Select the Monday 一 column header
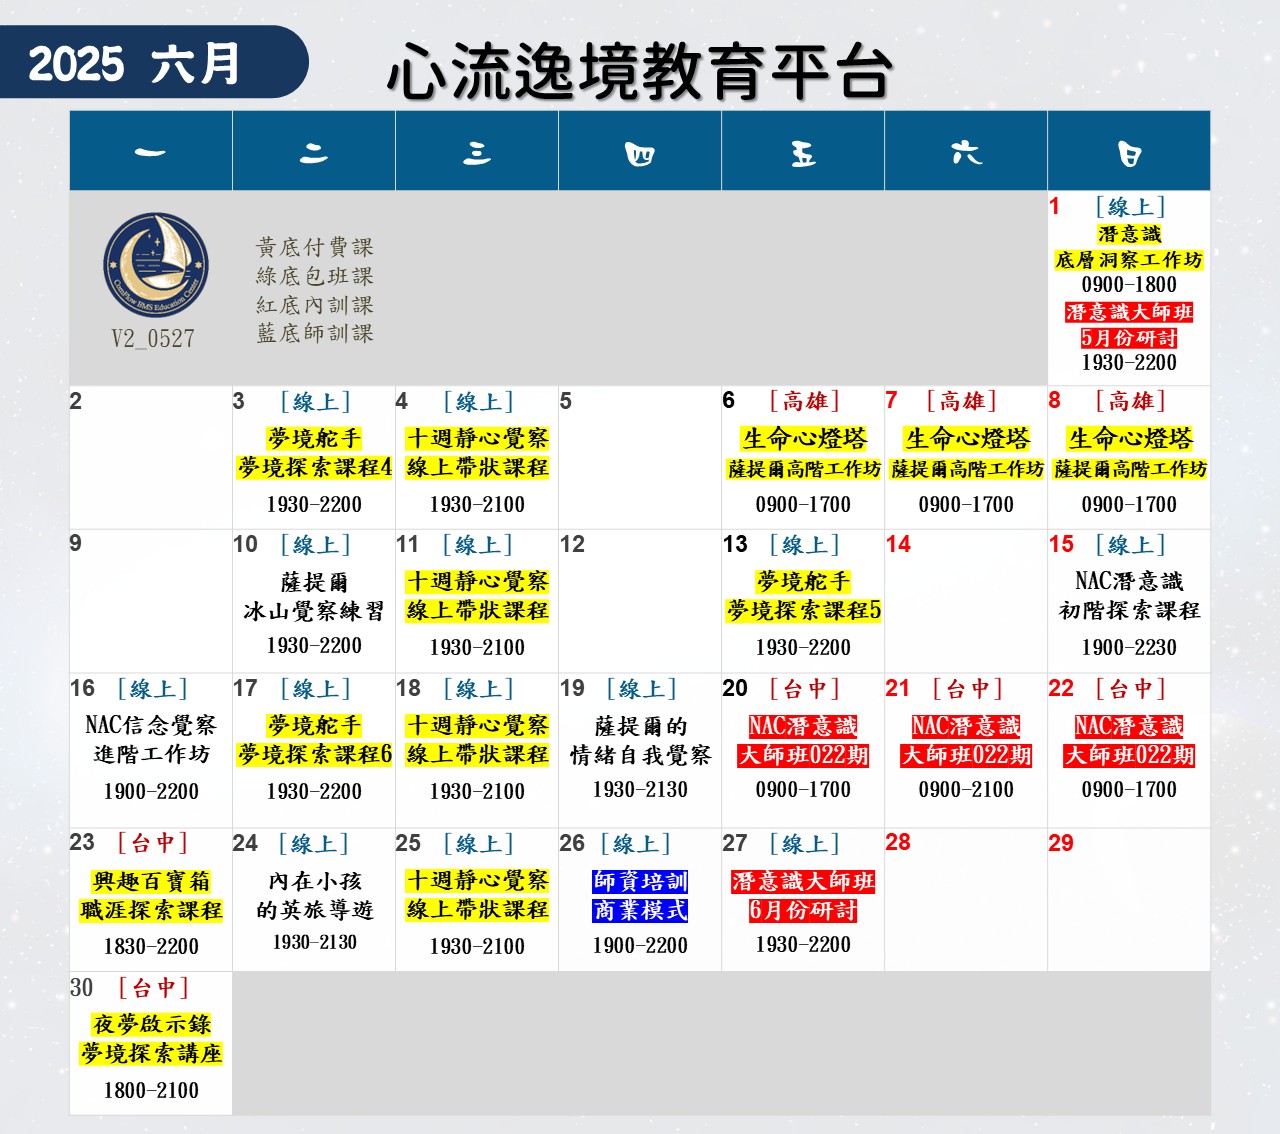Image resolution: width=1280 pixels, height=1134 pixels. tap(151, 152)
